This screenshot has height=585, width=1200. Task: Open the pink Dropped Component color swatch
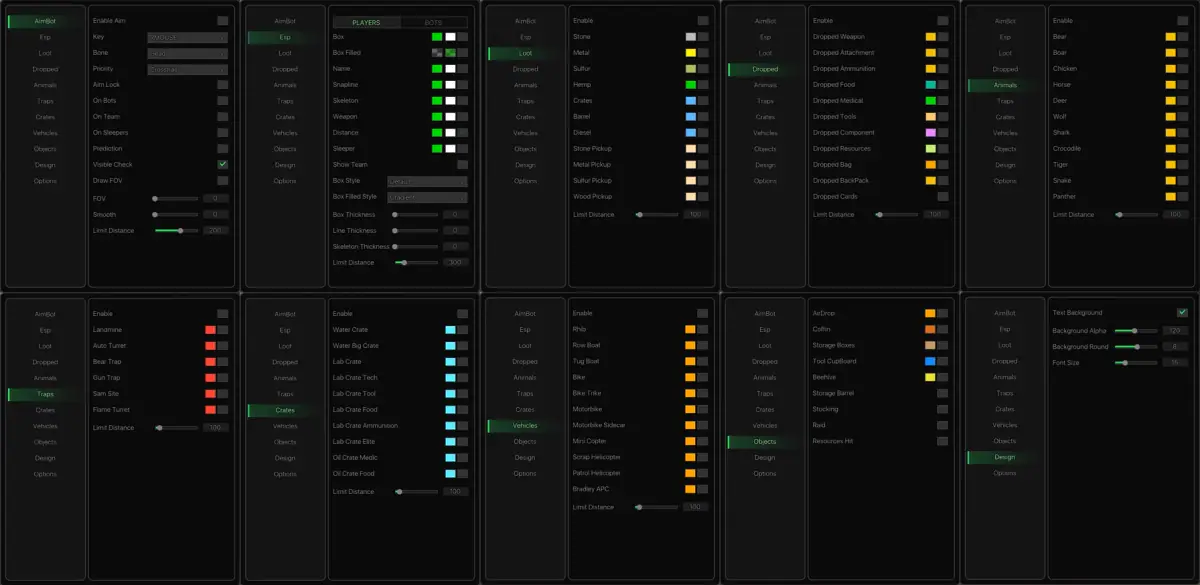(930, 133)
